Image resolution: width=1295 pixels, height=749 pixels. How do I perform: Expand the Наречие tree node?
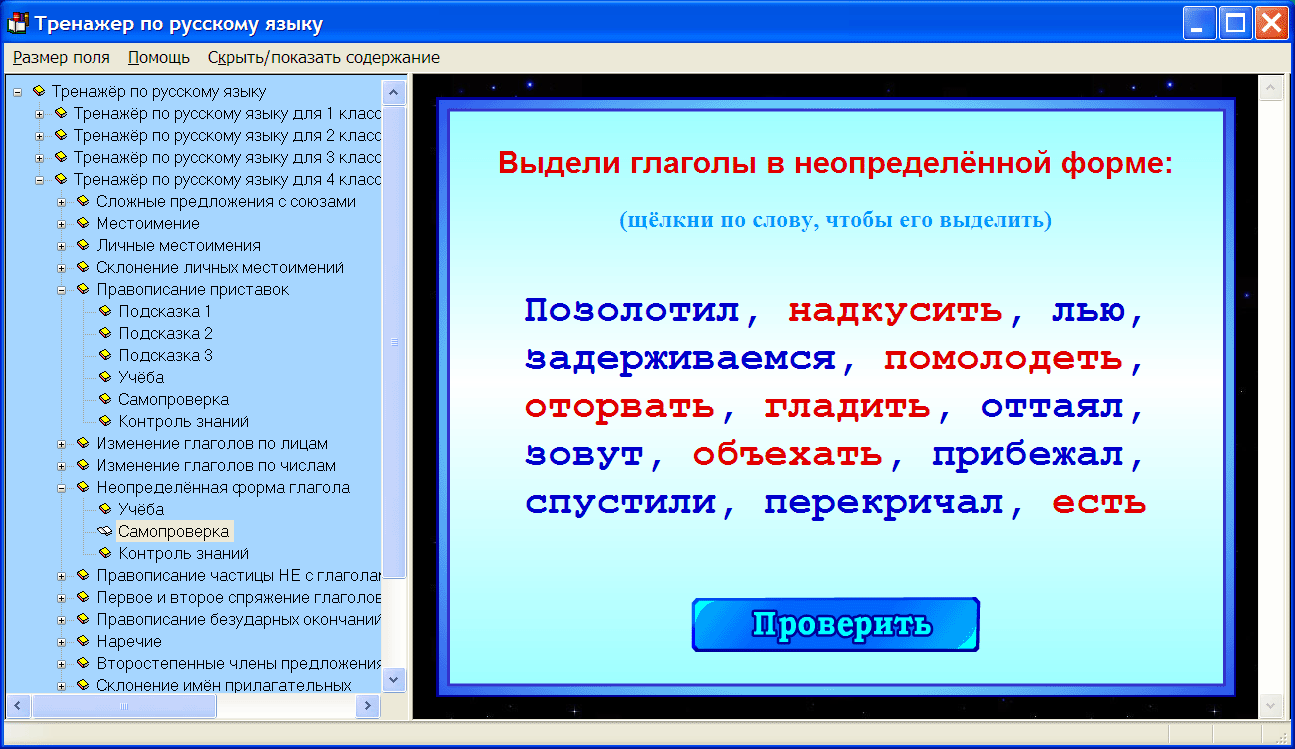point(64,640)
